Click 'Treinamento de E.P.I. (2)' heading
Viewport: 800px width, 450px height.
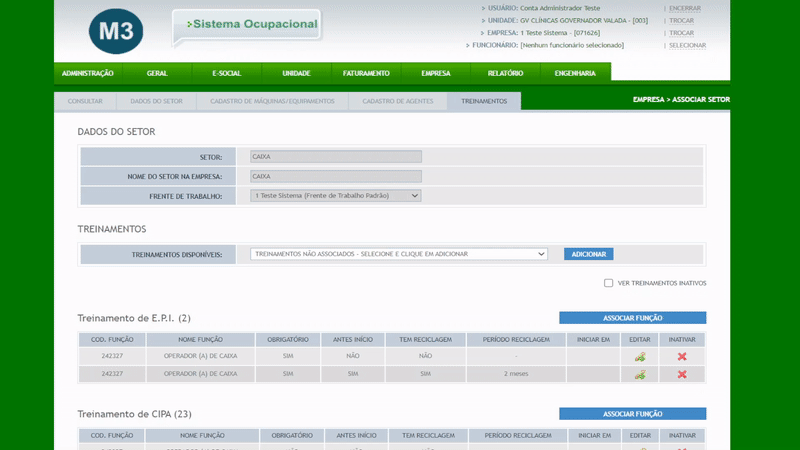click(x=134, y=318)
